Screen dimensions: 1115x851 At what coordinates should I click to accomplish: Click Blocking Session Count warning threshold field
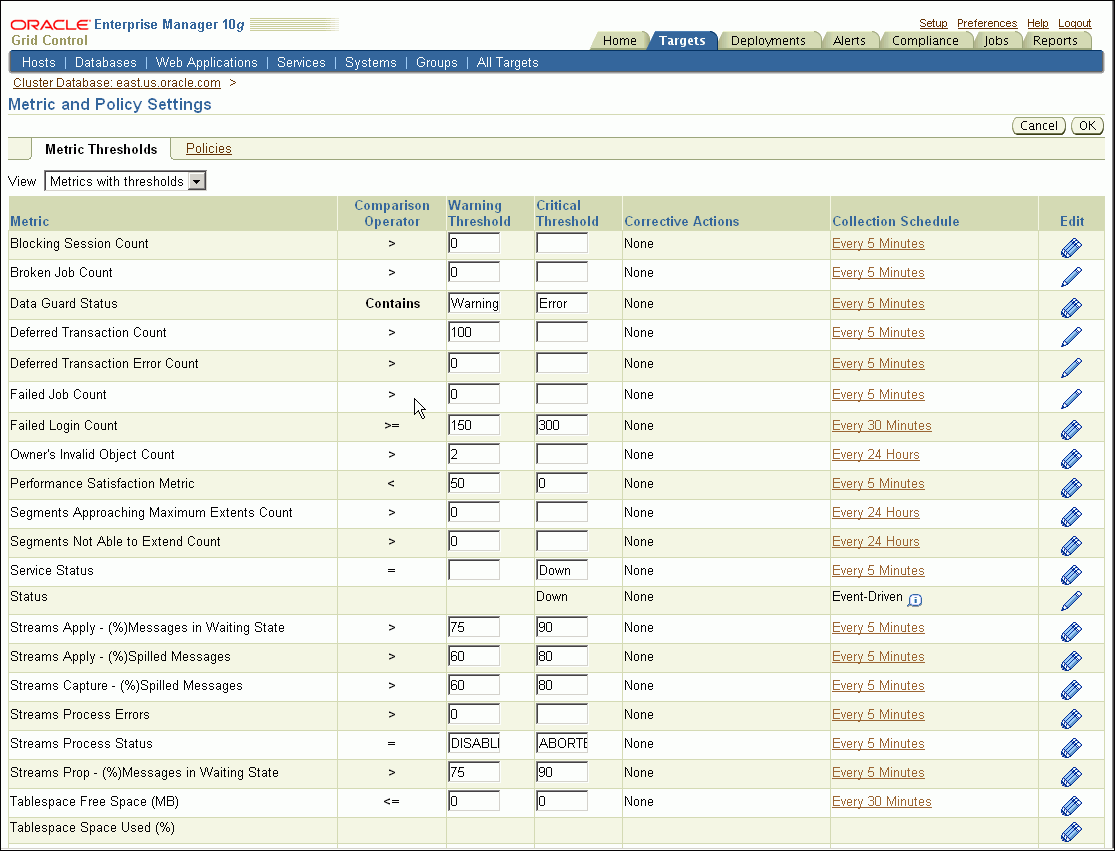coord(474,243)
